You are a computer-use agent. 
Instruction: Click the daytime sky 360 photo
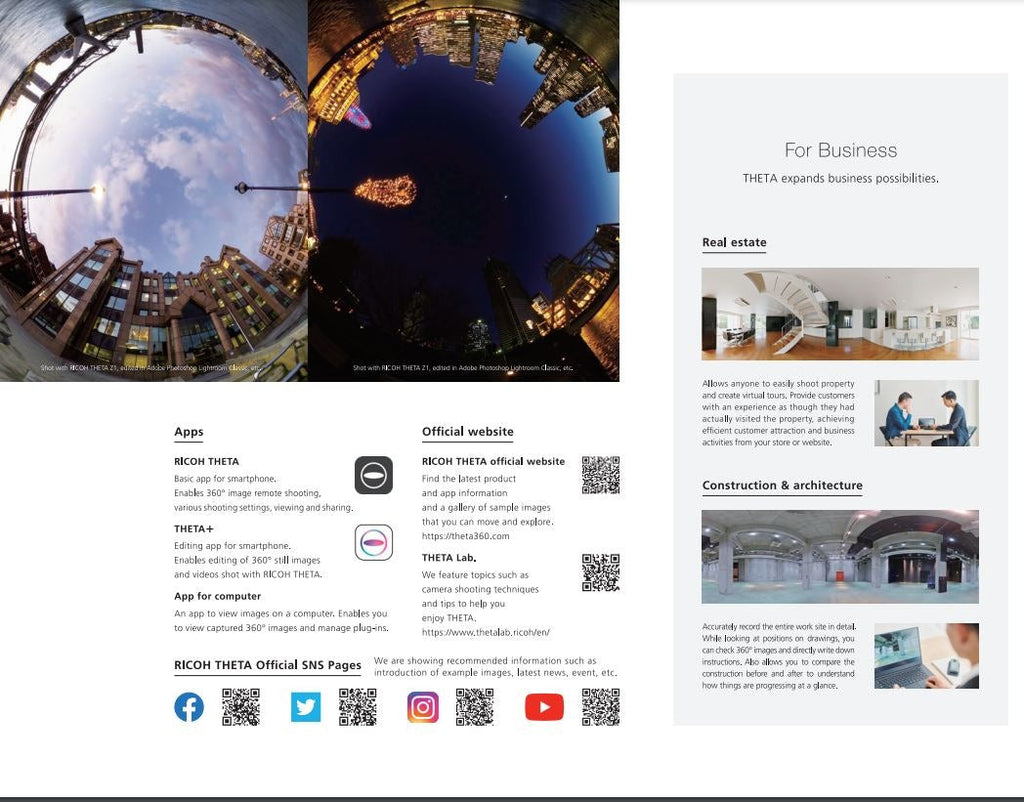(153, 190)
